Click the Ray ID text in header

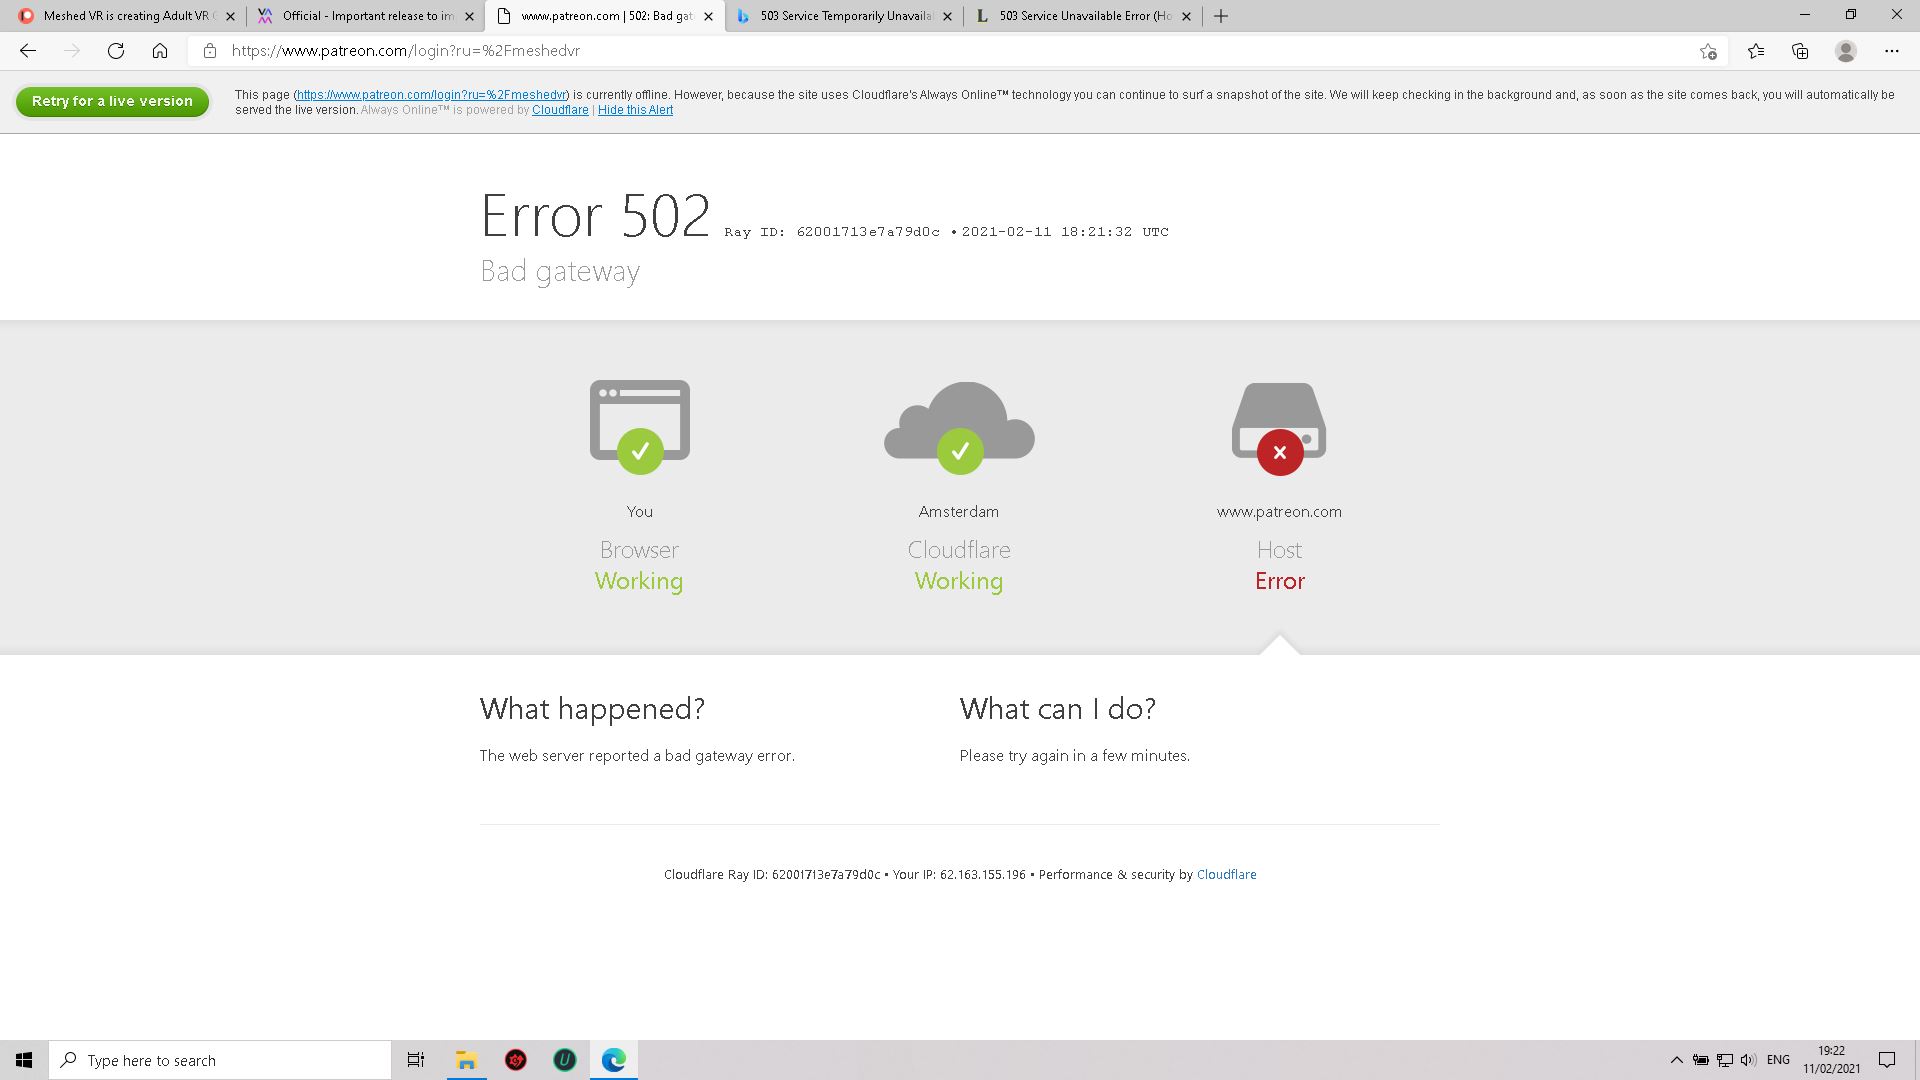[832, 232]
